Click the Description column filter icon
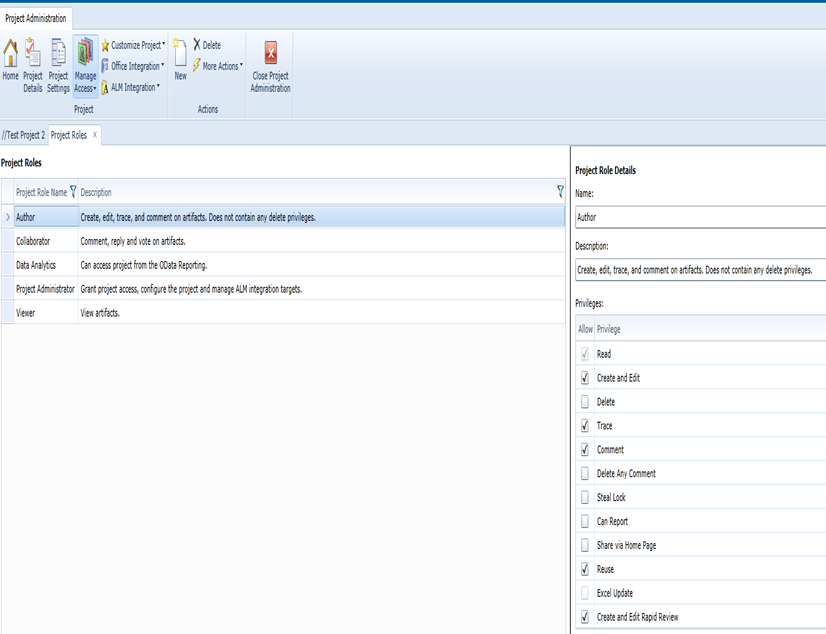Image resolution: width=826 pixels, height=634 pixels. click(559, 191)
